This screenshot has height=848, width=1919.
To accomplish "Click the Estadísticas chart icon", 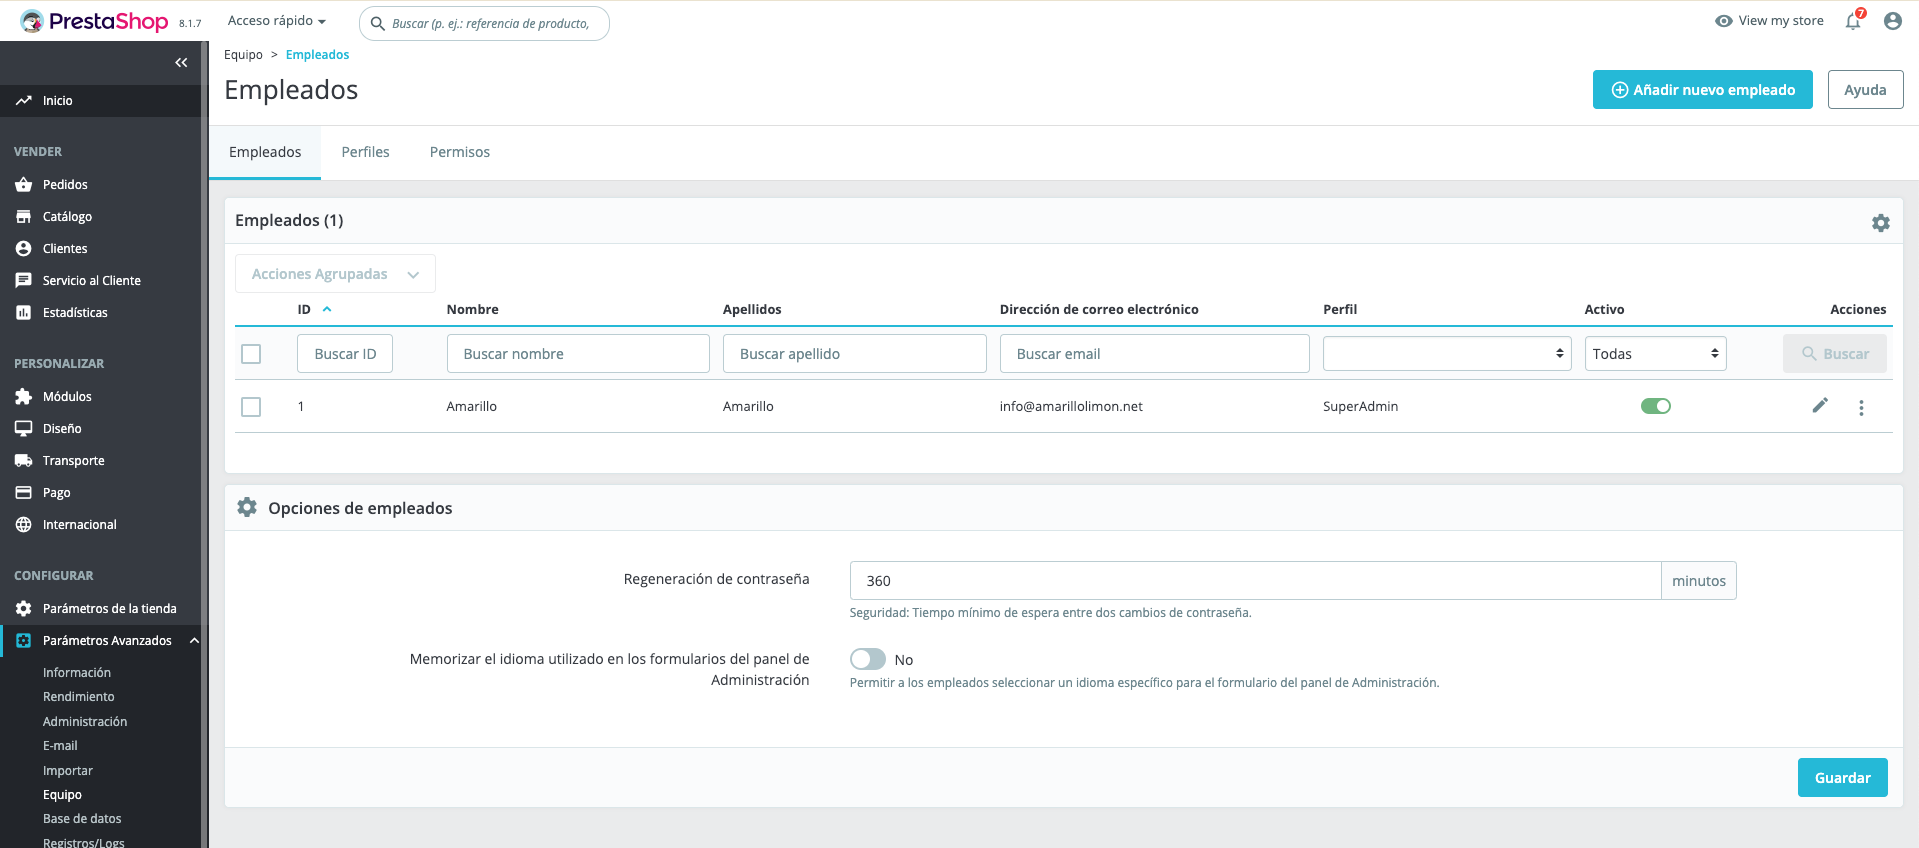I will pyautogui.click(x=23, y=312).
